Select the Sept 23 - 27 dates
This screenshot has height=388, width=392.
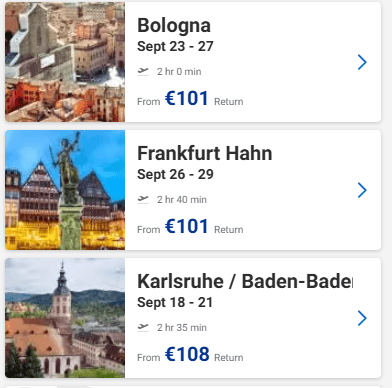175,47
